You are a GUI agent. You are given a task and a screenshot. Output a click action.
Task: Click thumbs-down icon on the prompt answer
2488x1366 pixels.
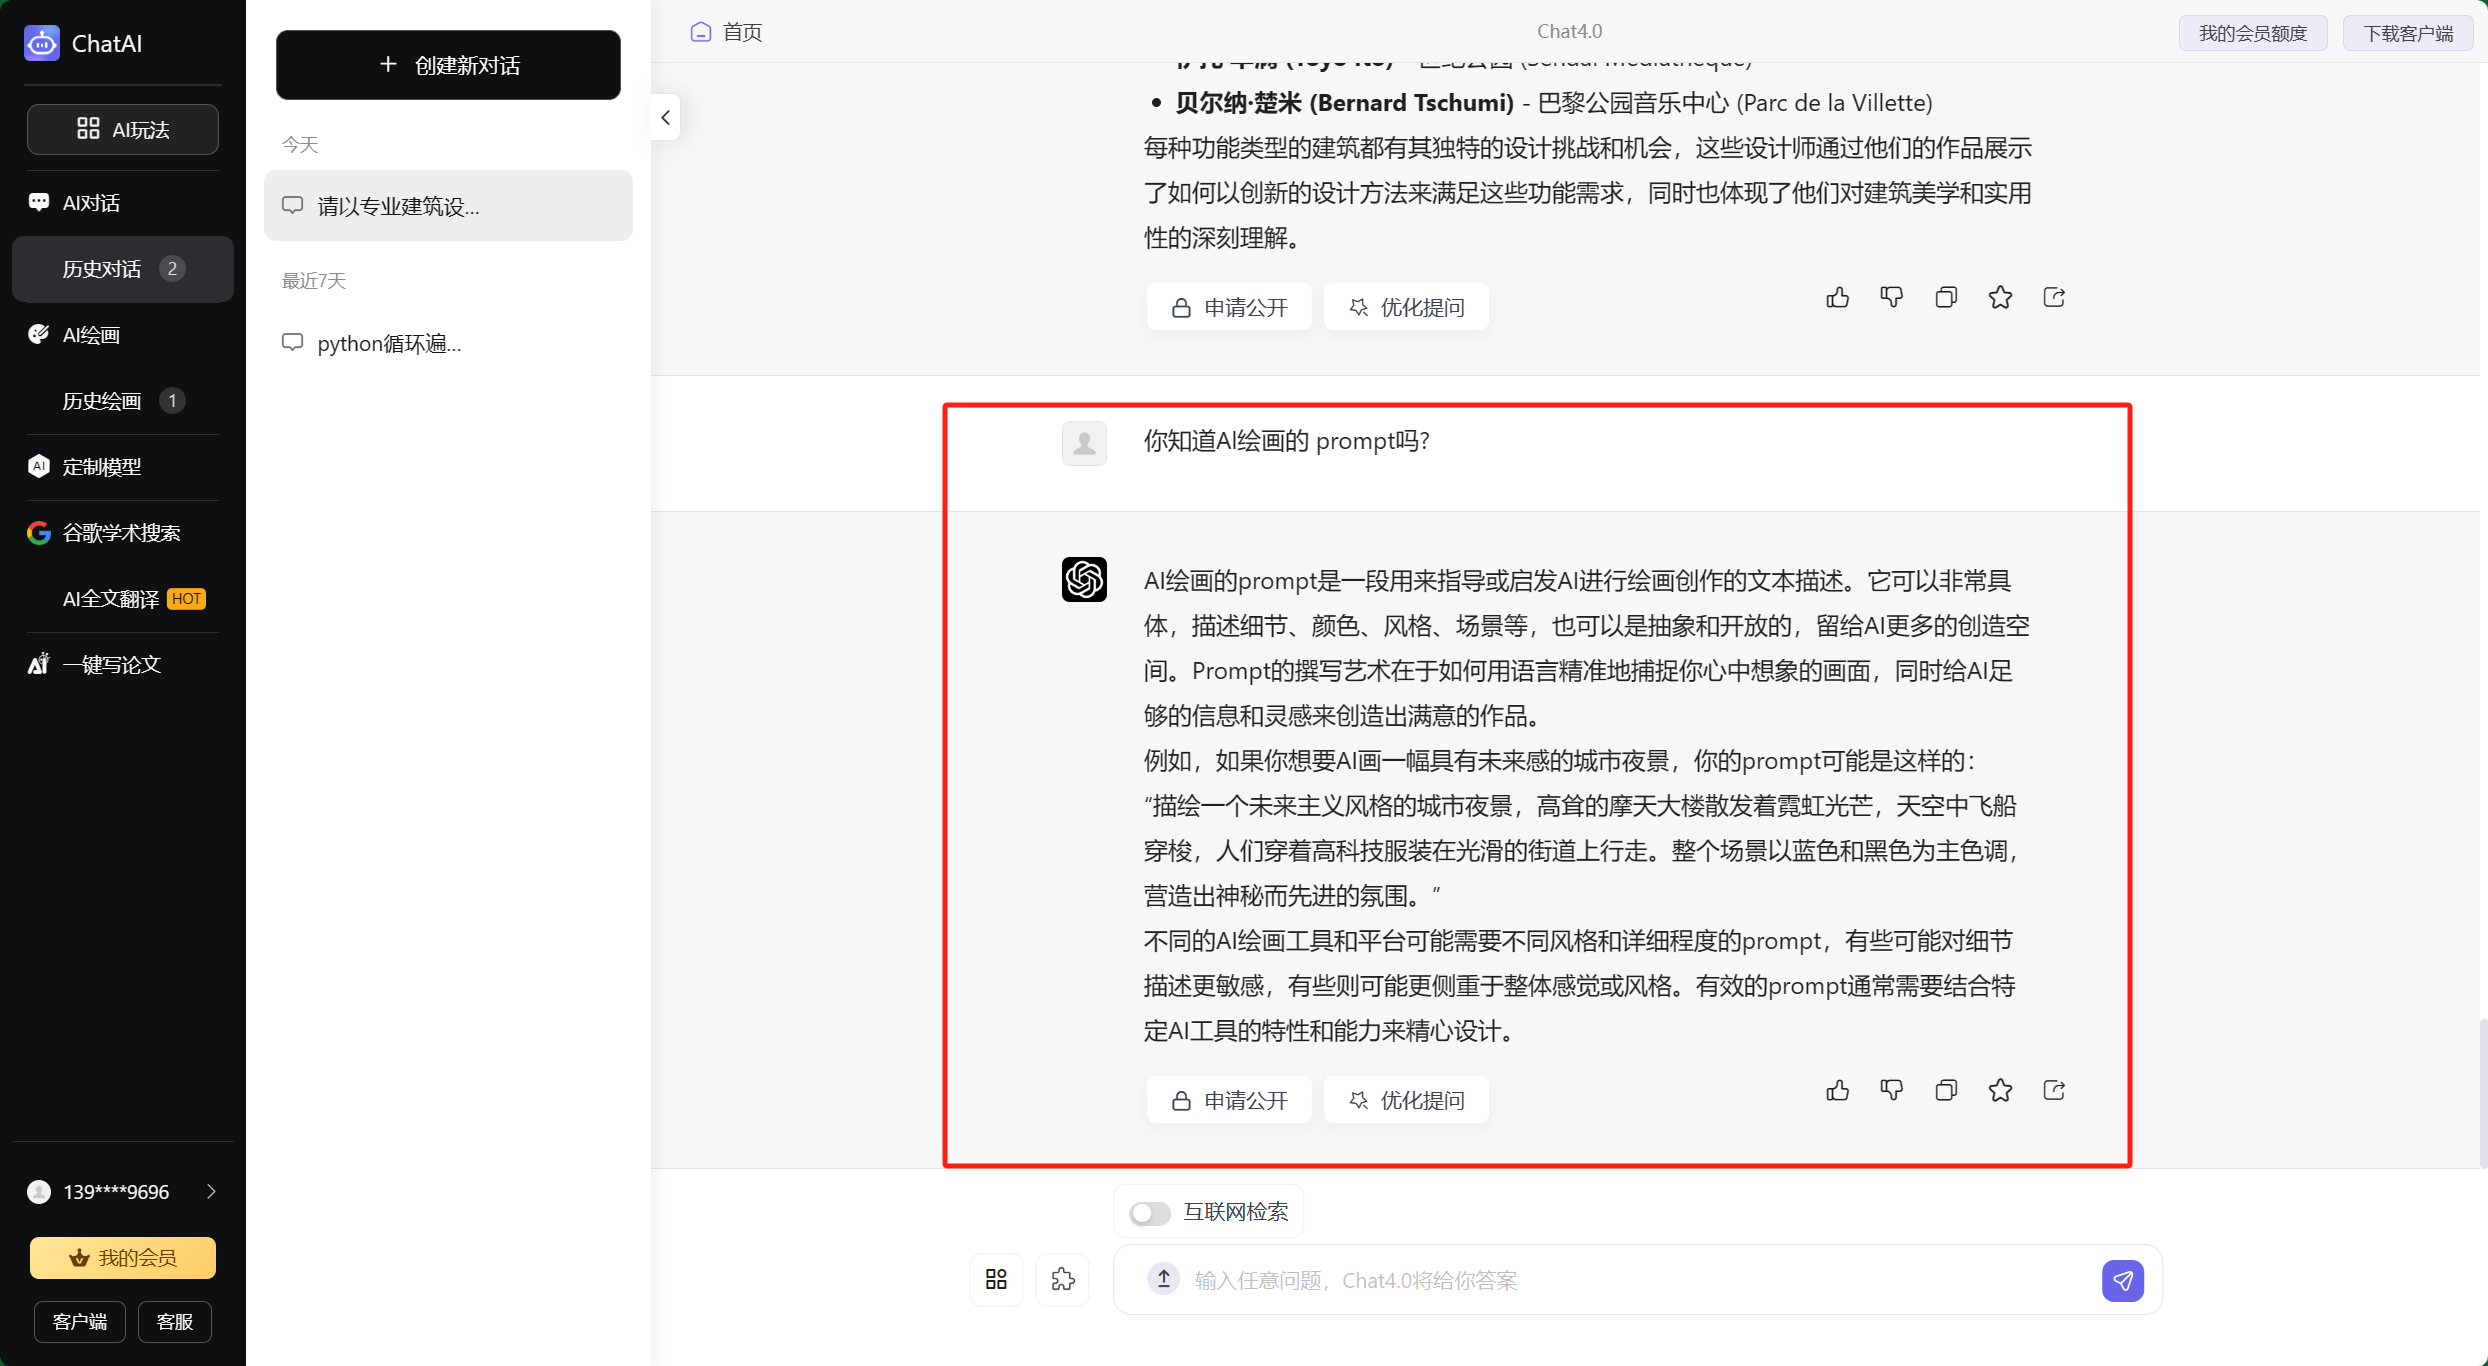pos(1891,1090)
